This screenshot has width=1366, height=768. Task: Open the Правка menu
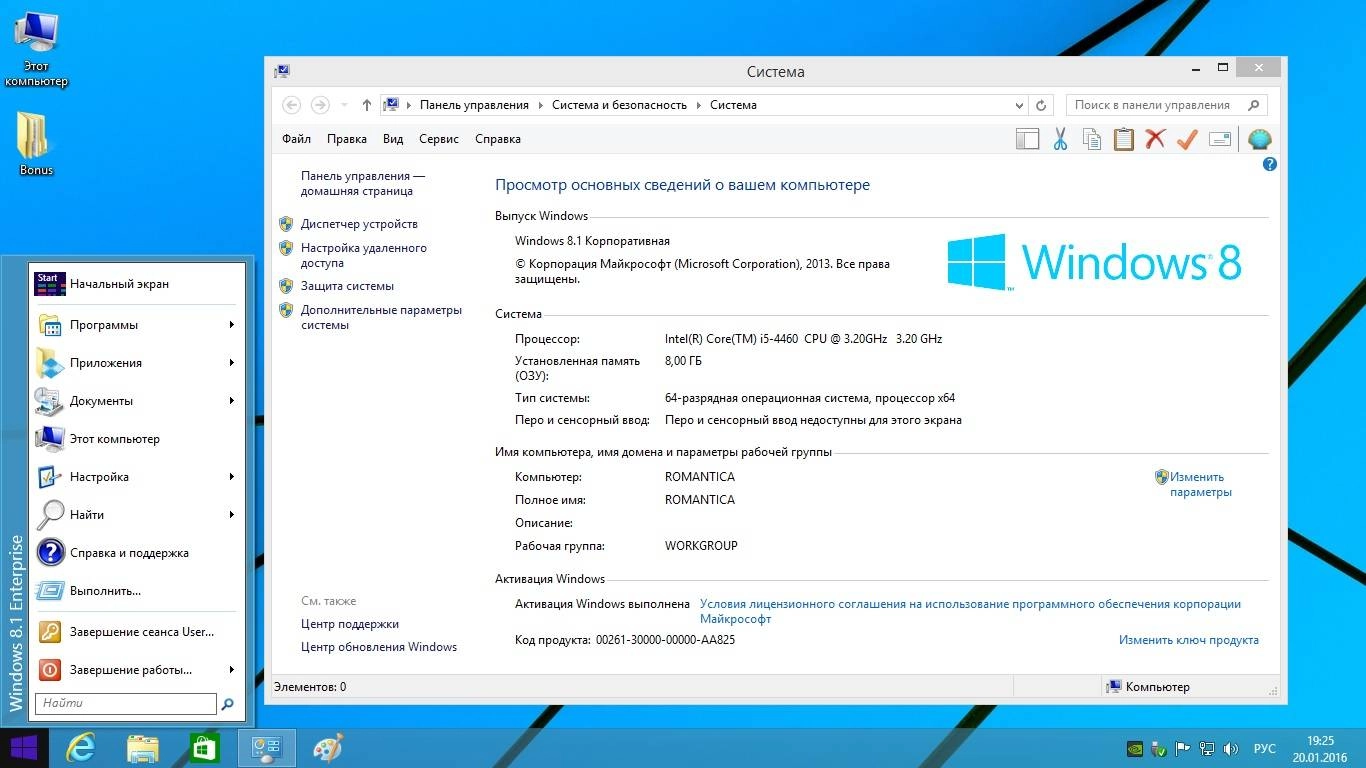click(347, 139)
